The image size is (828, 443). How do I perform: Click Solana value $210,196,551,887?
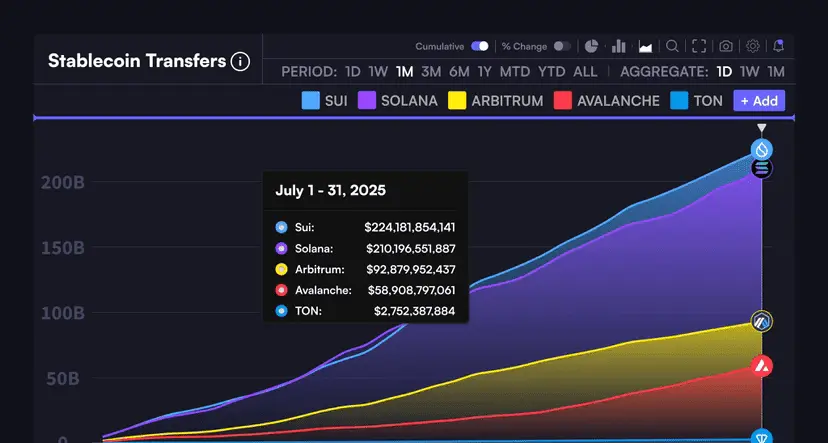click(x=411, y=249)
